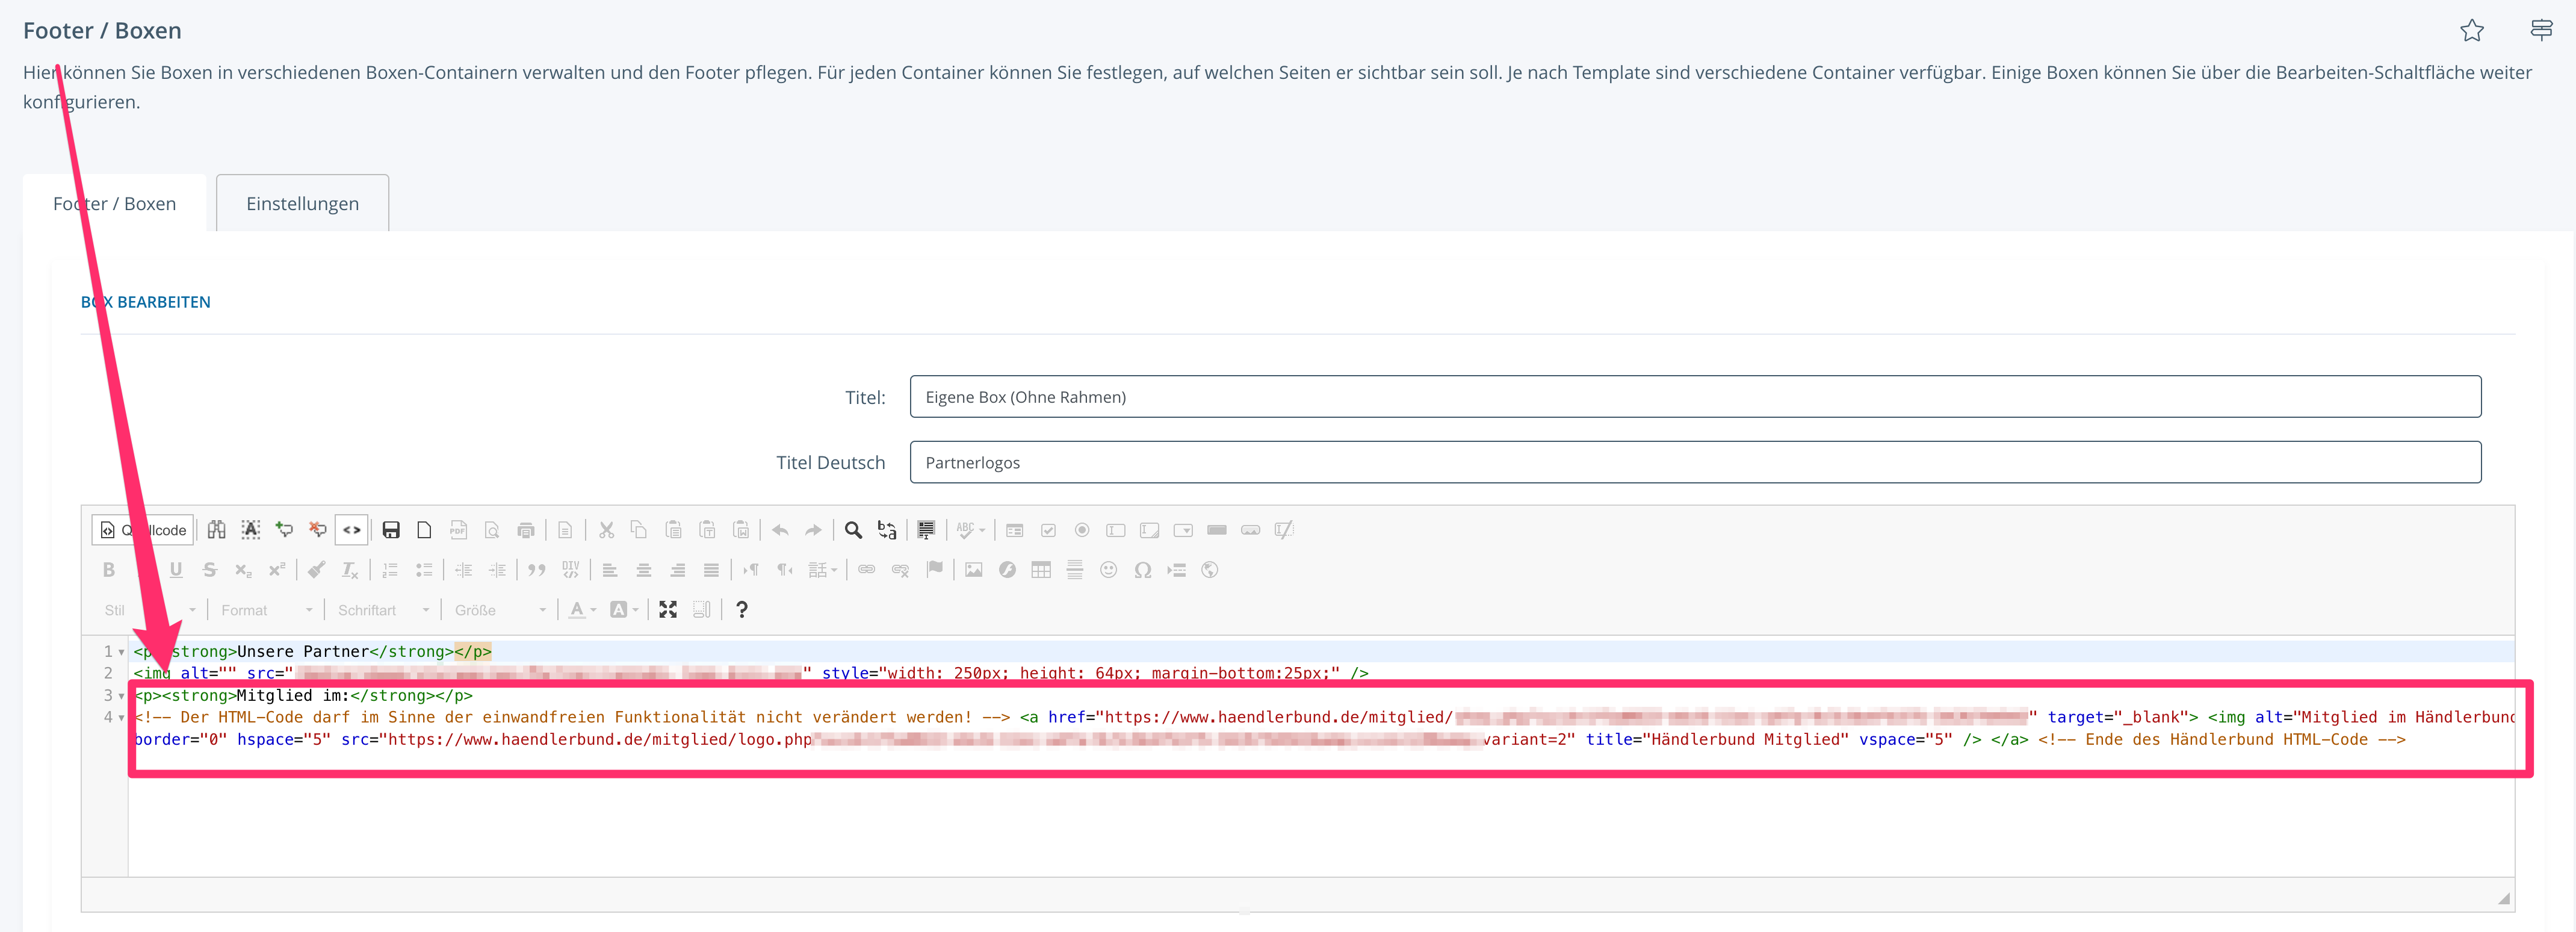Switch to the Einstellungen tab
The height and width of the screenshot is (932, 2576).
click(x=302, y=203)
